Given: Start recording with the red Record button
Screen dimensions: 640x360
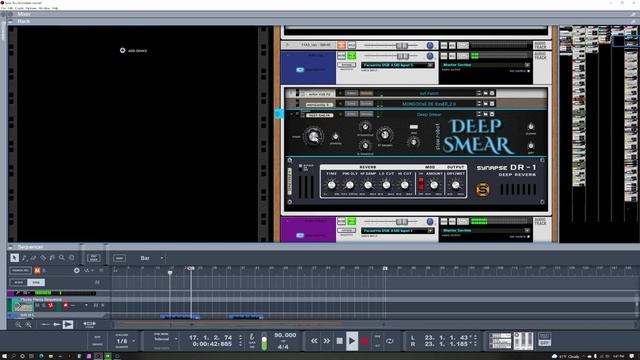Looking at the screenshot, I should coord(364,341).
